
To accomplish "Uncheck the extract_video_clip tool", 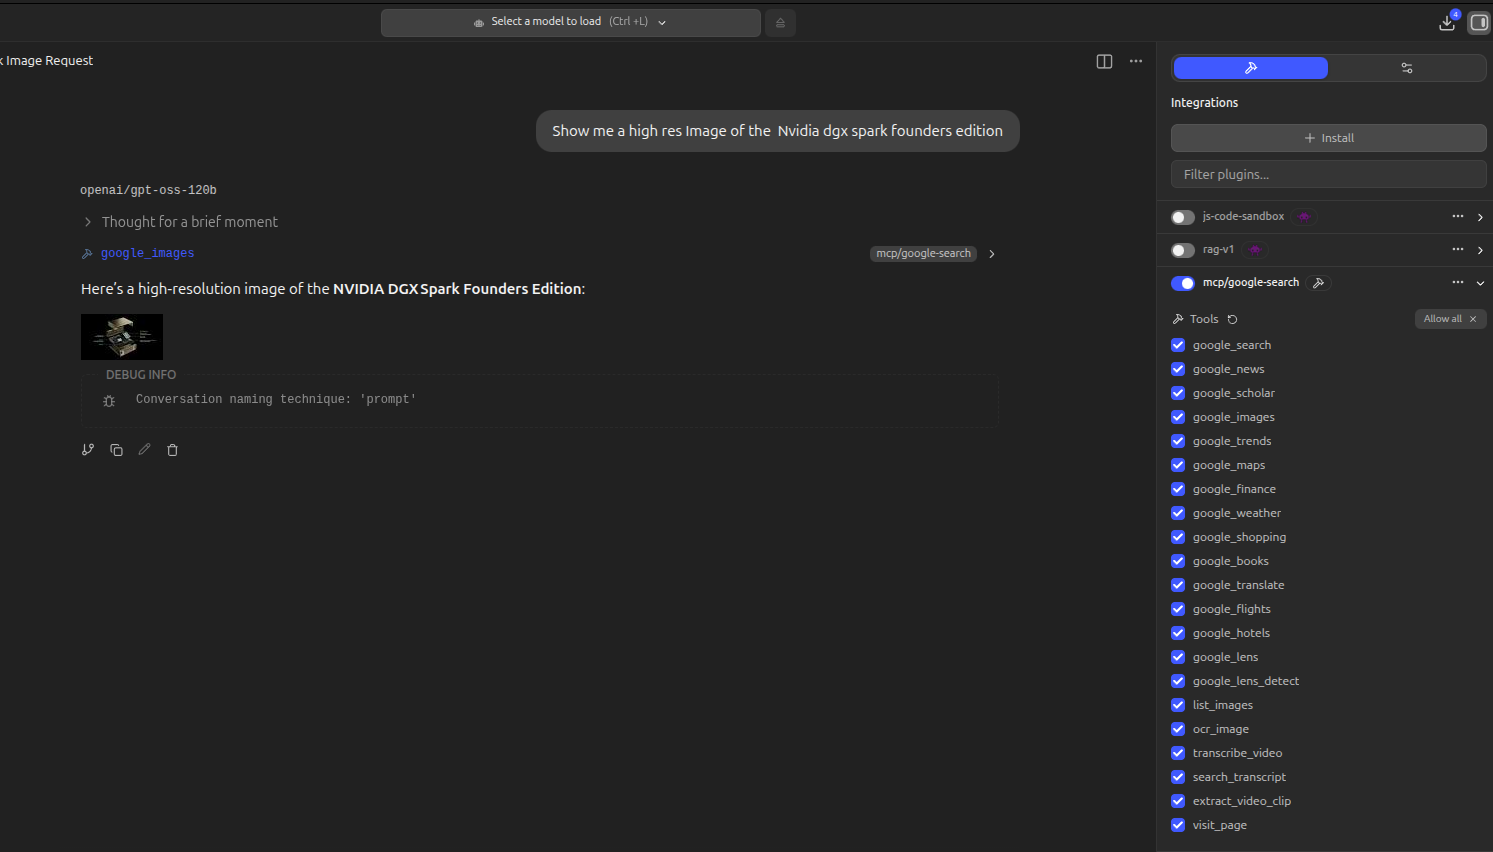I will click(1178, 801).
